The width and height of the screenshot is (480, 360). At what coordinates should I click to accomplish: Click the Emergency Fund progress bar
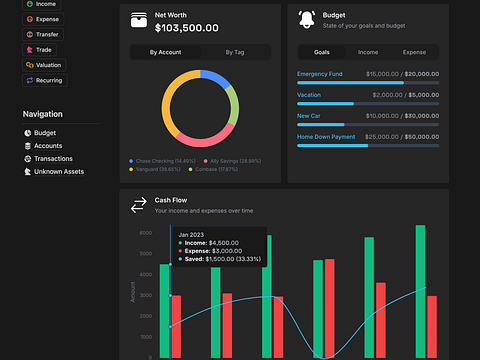368,83
